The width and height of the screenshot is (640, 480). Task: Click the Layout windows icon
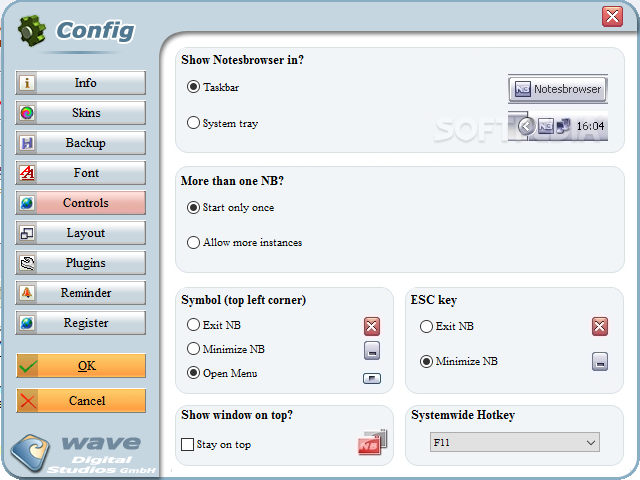tap(27, 233)
